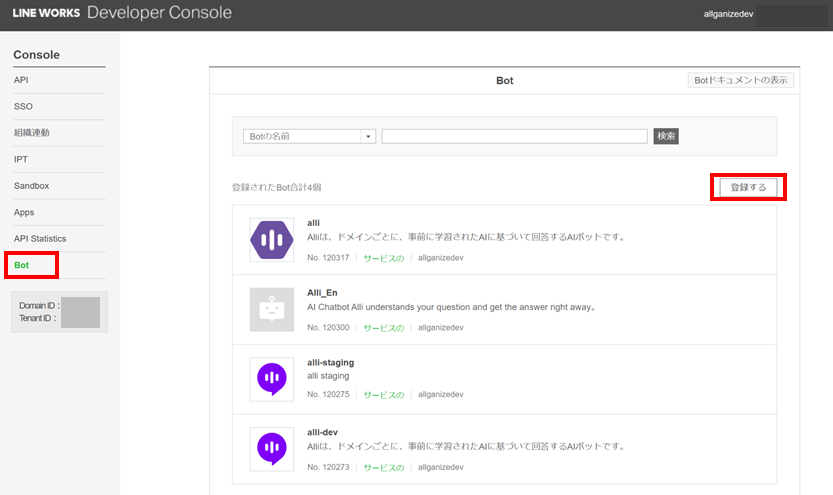Click the alli bot purple hexagon icon
Image resolution: width=833 pixels, height=495 pixels.
click(x=271, y=240)
